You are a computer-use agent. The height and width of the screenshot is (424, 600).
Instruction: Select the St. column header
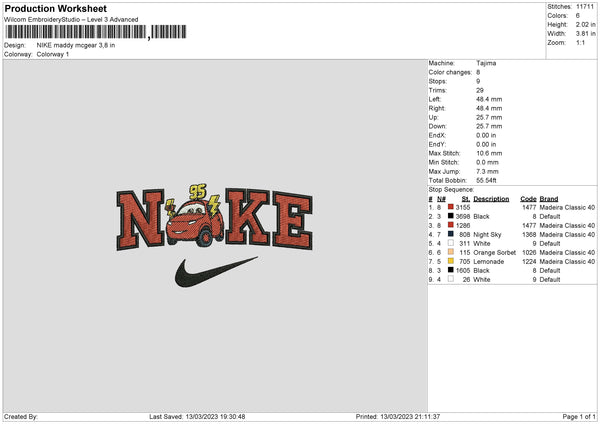pyautogui.click(x=466, y=199)
